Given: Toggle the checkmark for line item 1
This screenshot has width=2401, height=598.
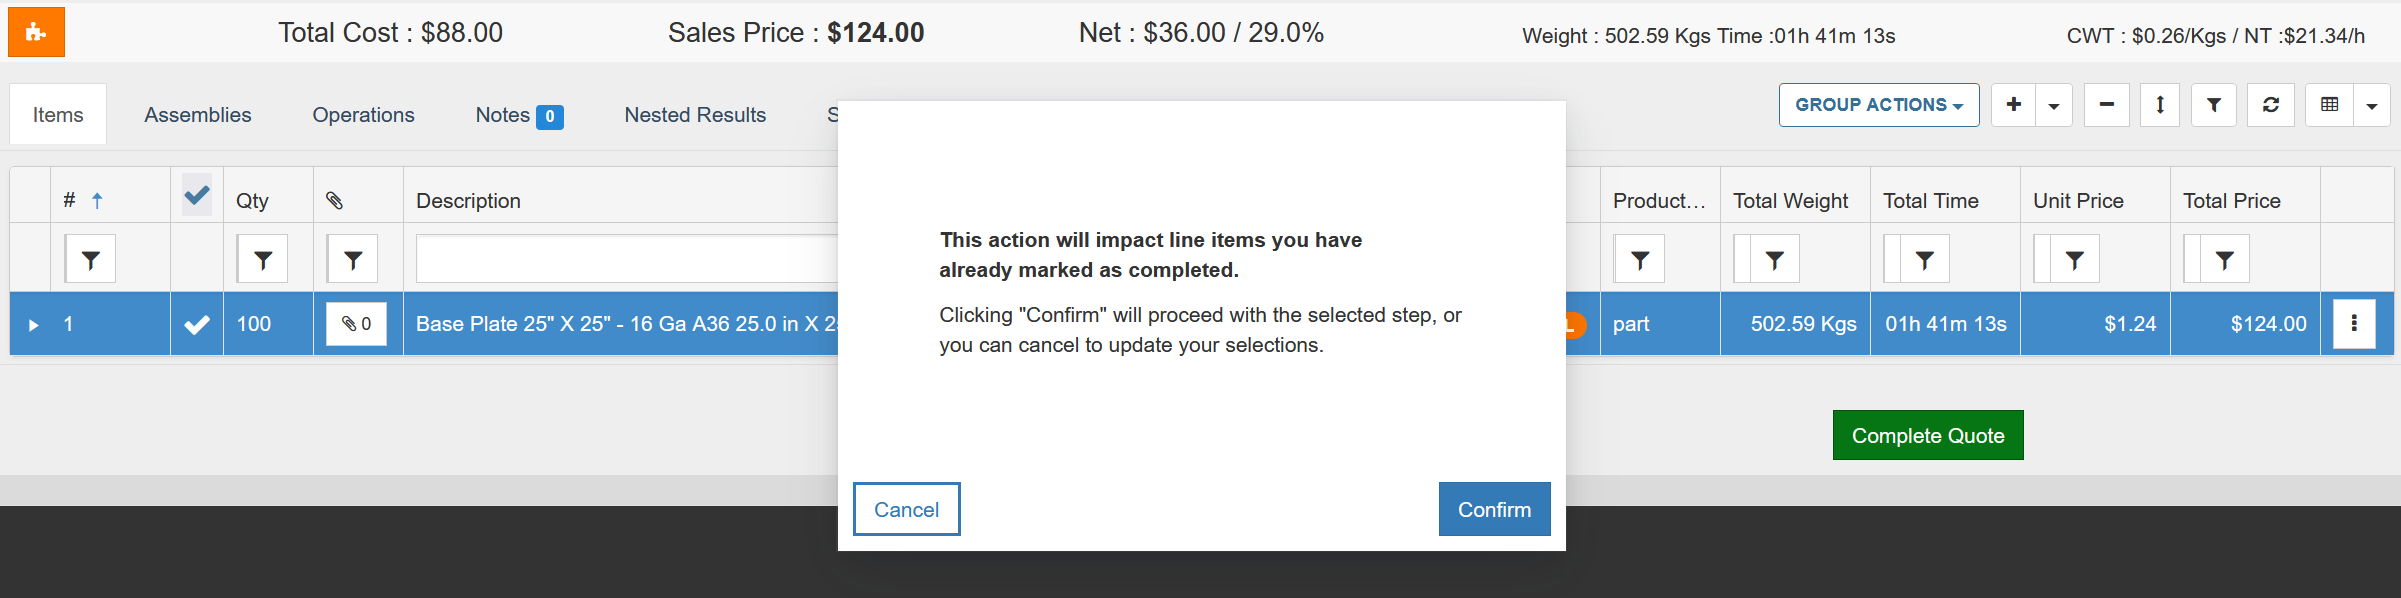Looking at the screenshot, I should click(x=197, y=324).
